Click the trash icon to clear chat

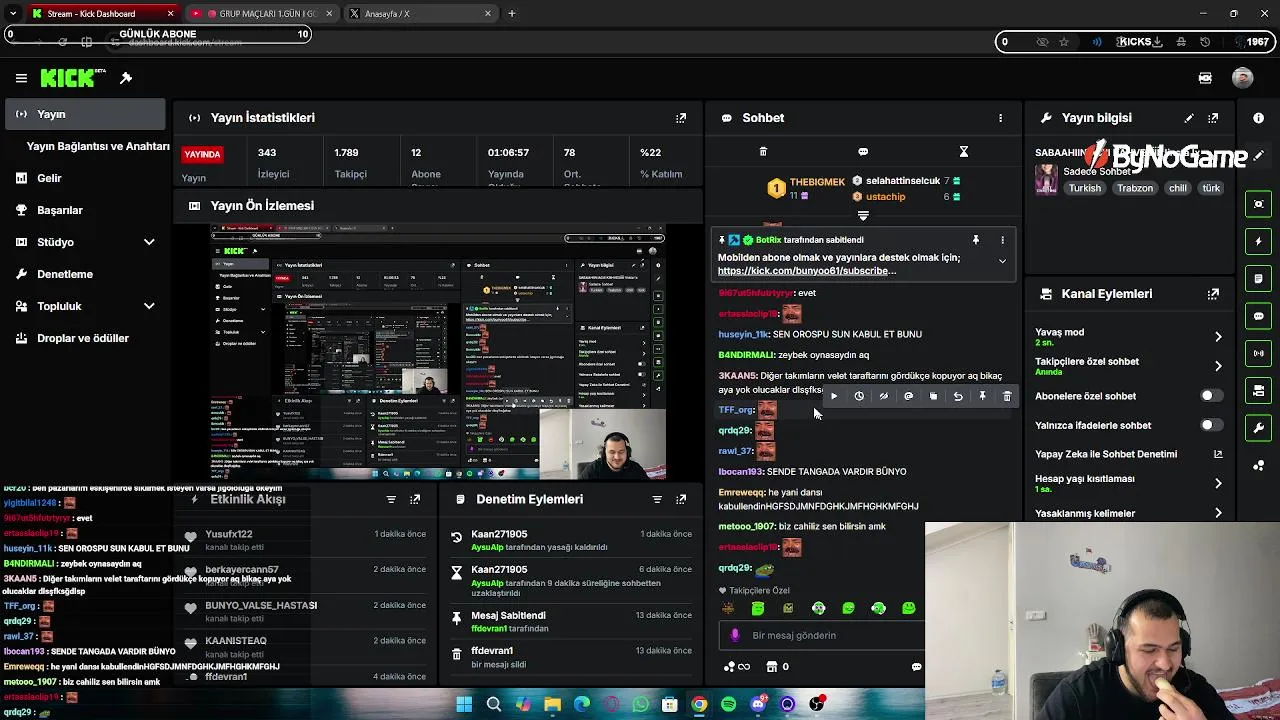(x=763, y=152)
